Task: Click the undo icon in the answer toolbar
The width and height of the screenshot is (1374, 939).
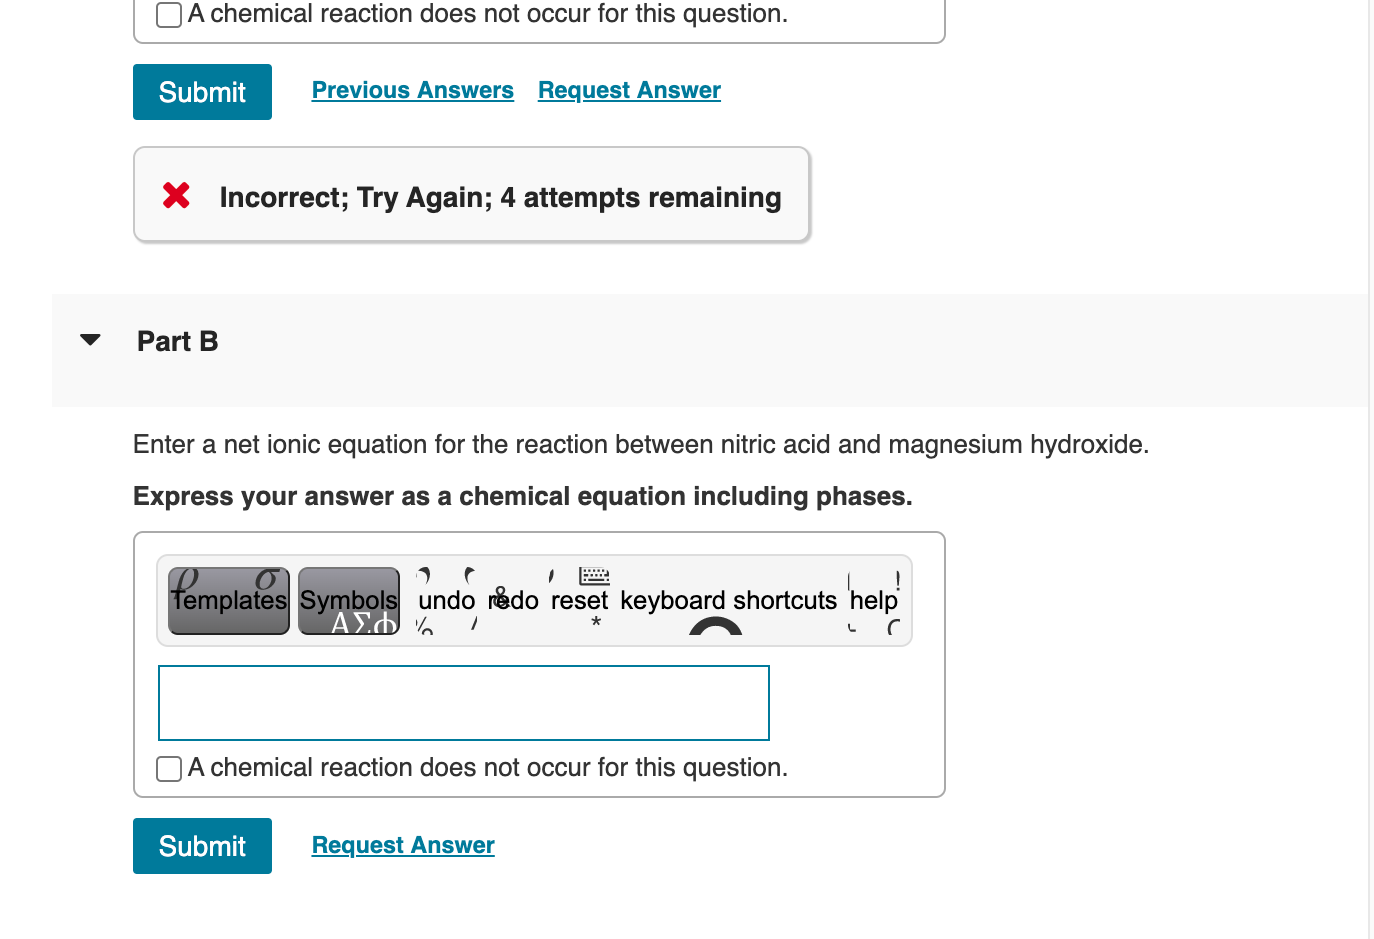Action: click(446, 600)
